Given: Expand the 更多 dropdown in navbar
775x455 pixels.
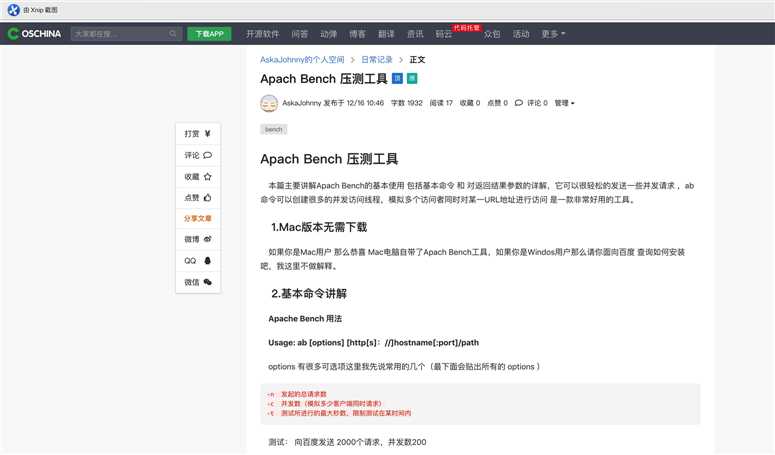Looking at the screenshot, I should pos(553,34).
